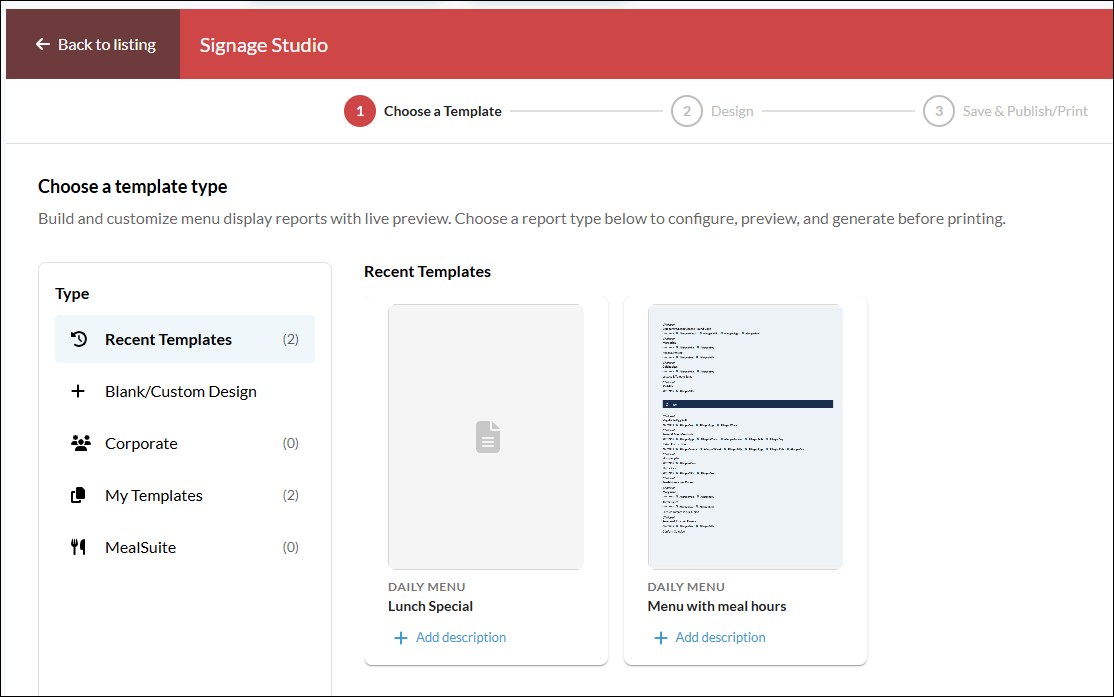Click step 1 Choose a Template

click(x=423, y=111)
